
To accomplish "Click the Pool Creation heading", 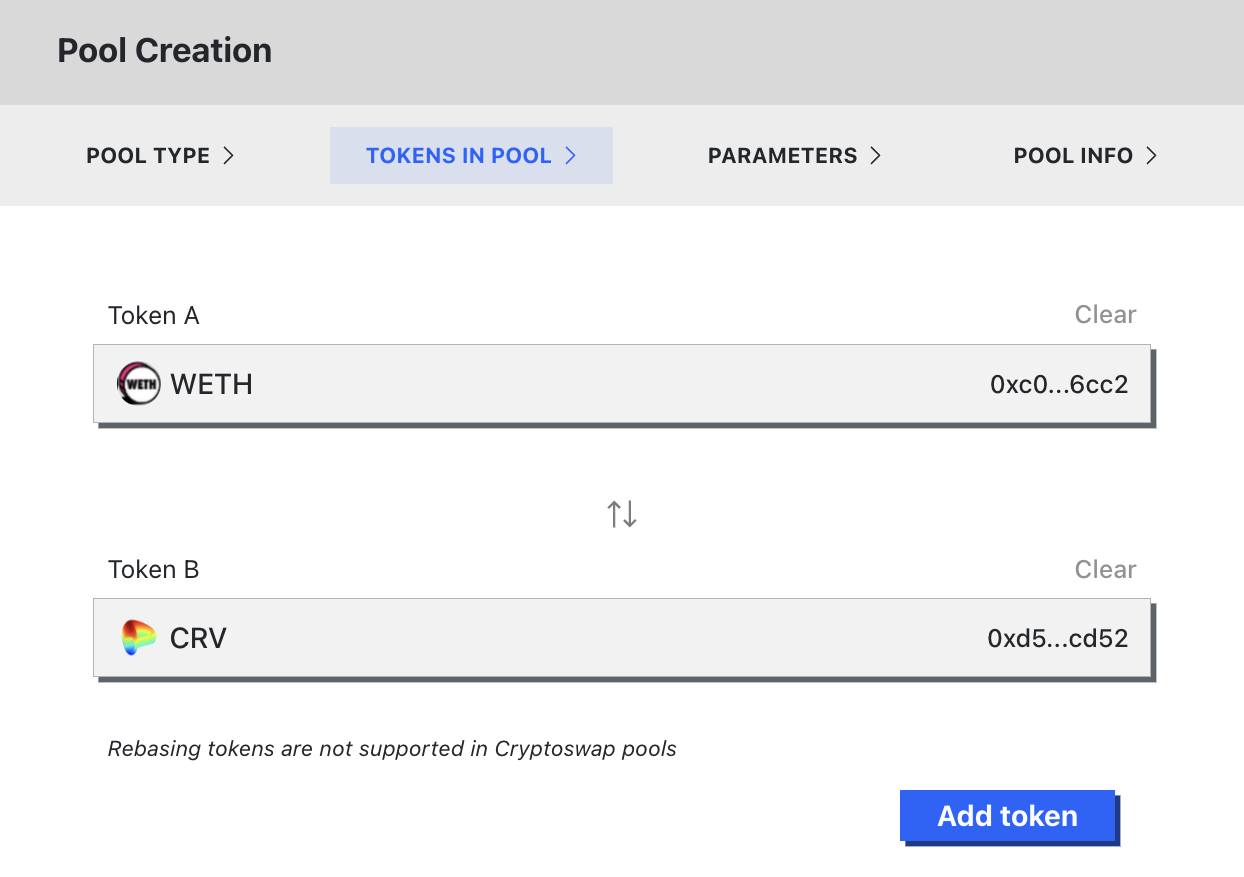I will pyautogui.click(x=164, y=51).
